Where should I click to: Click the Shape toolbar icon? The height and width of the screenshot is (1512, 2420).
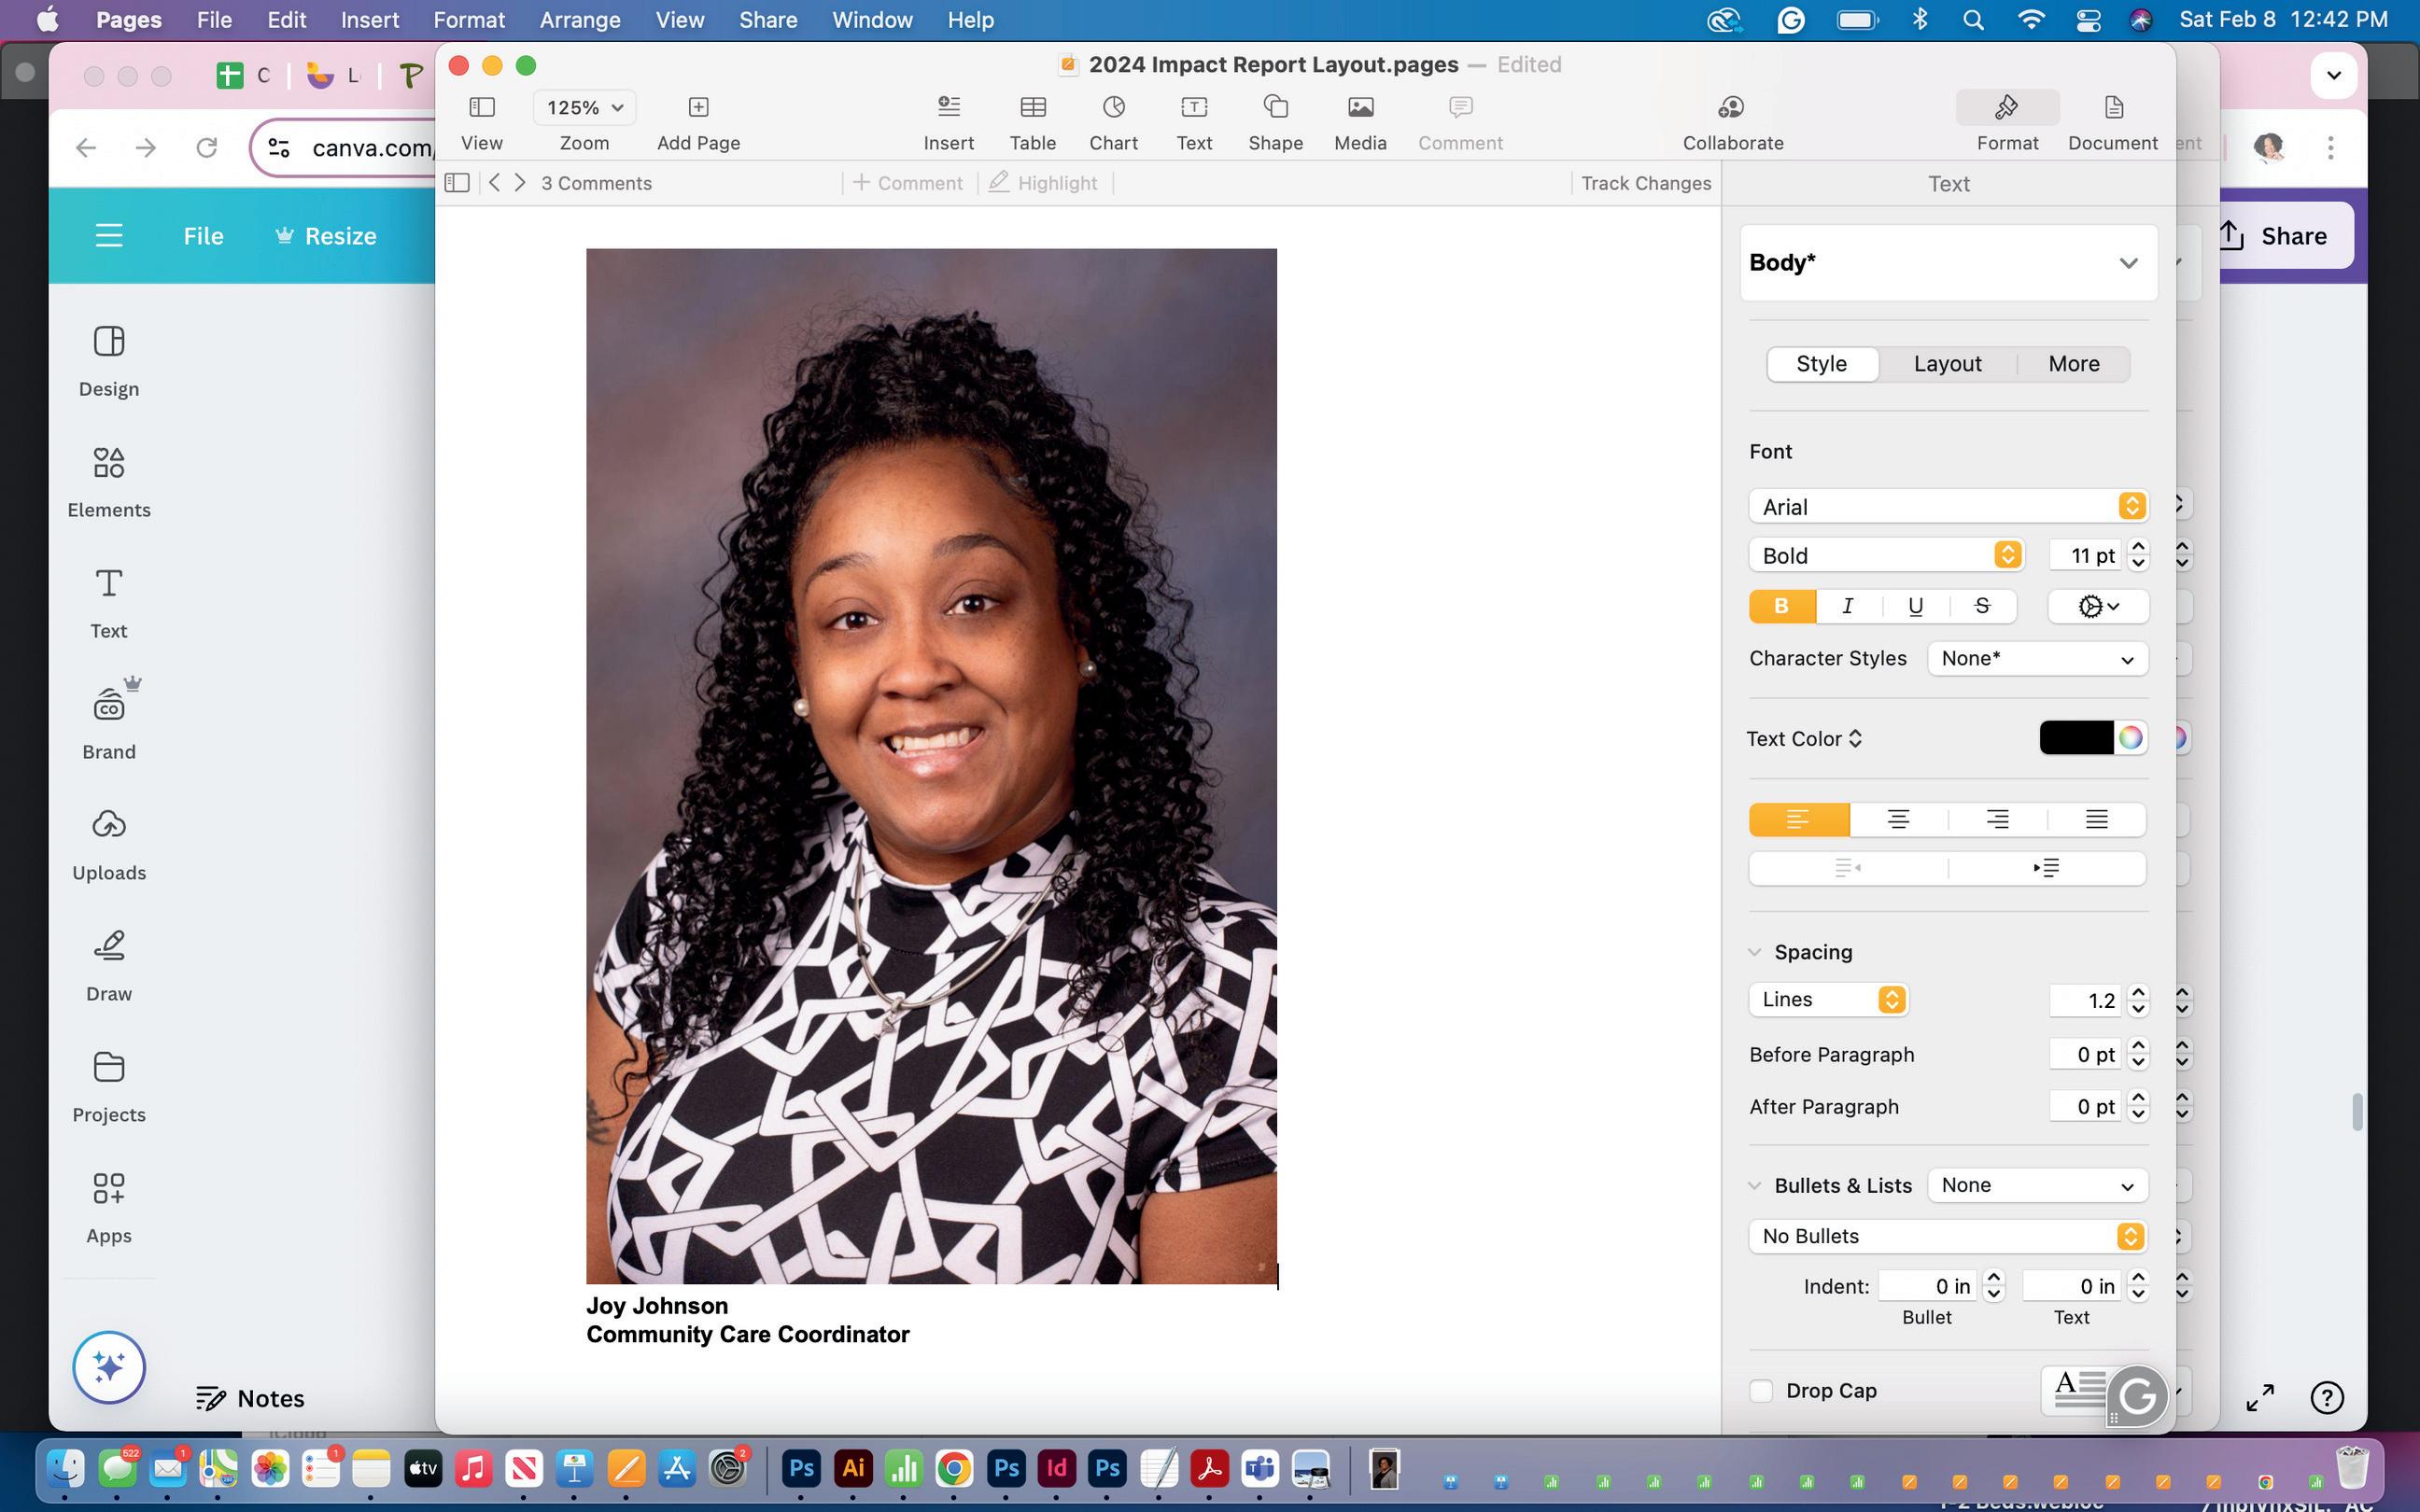pyautogui.click(x=1275, y=107)
